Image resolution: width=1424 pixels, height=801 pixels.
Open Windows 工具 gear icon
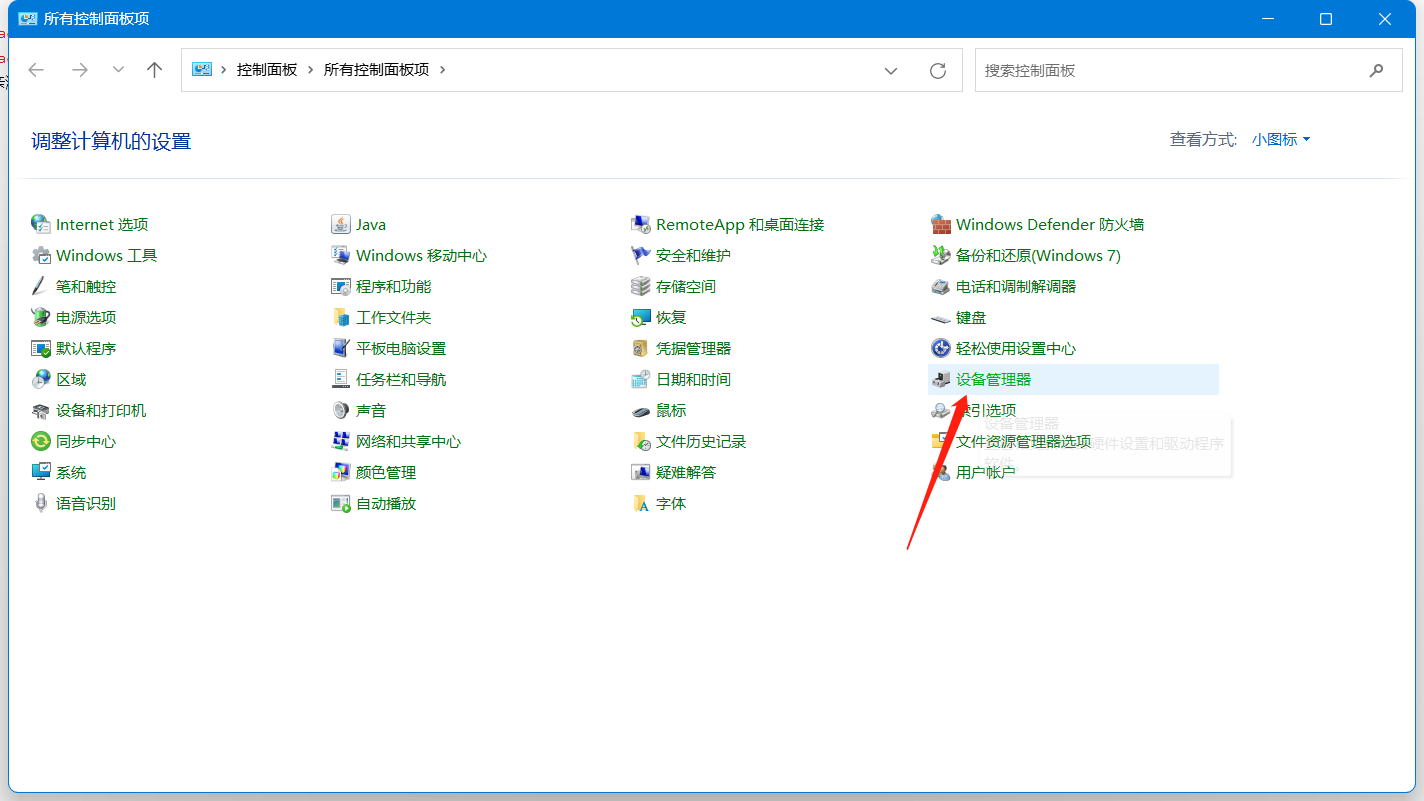click(x=40, y=255)
